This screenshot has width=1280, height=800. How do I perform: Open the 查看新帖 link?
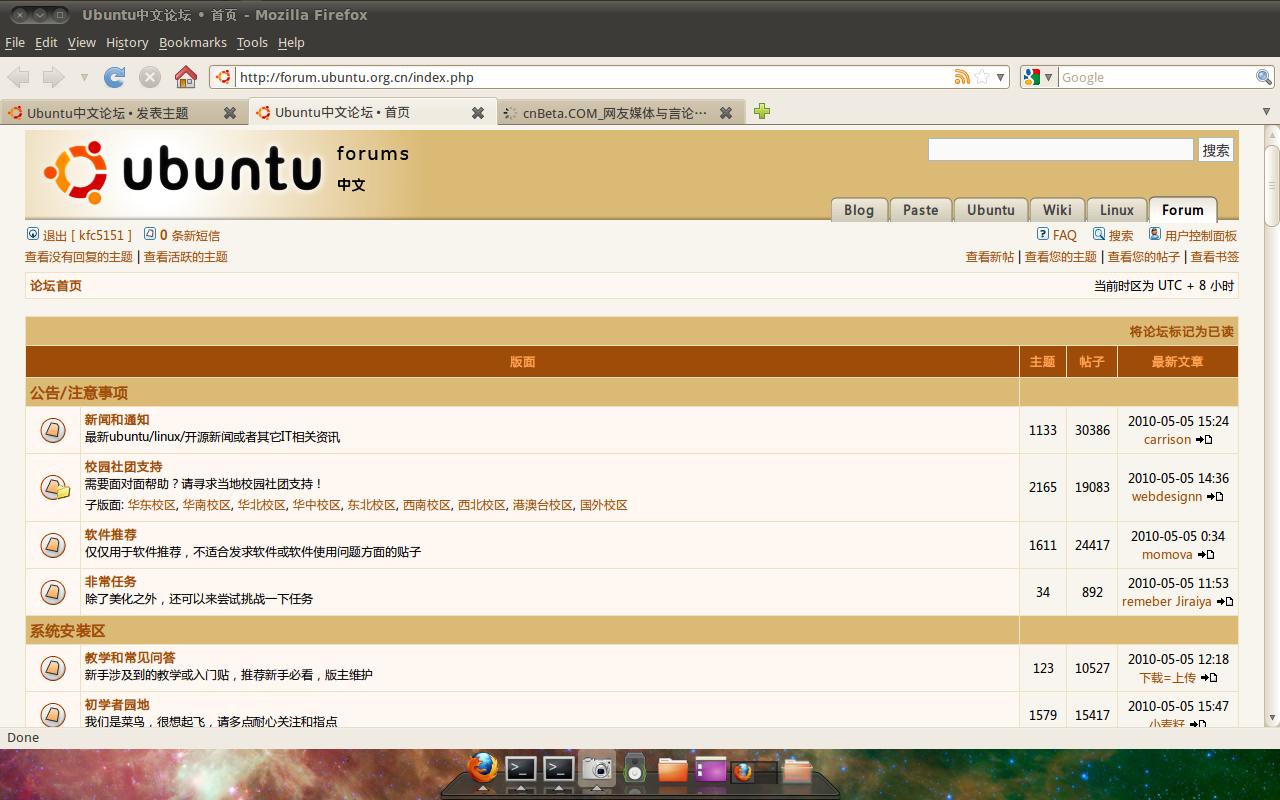(990, 257)
